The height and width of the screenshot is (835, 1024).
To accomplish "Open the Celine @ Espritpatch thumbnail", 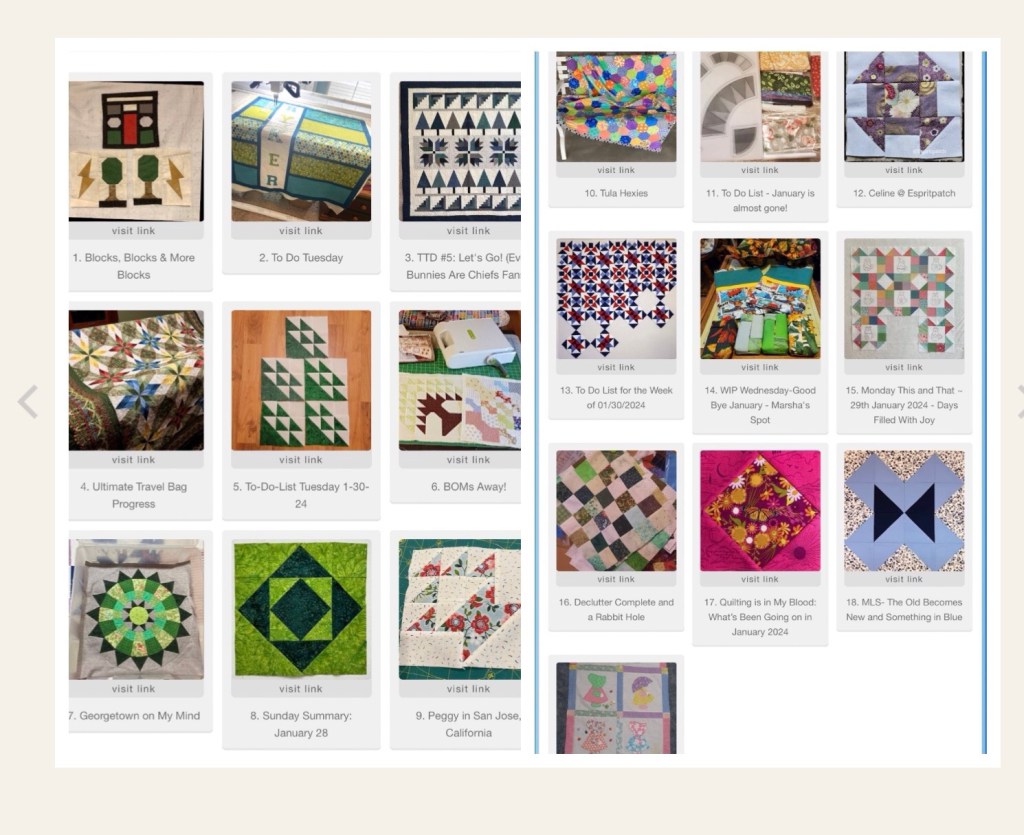I will [x=904, y=106].
